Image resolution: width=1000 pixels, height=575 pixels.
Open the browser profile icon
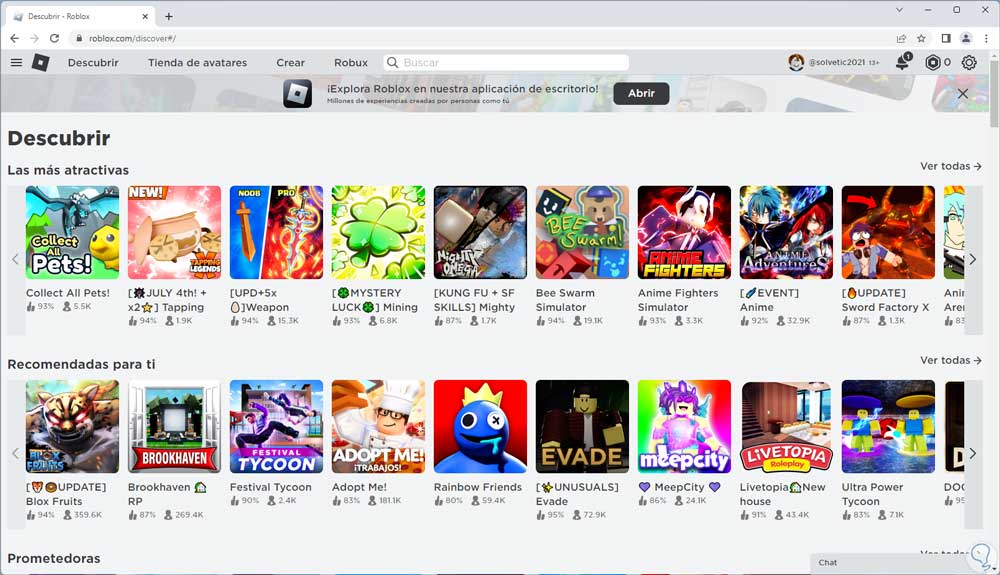click(x=966, y=38)
